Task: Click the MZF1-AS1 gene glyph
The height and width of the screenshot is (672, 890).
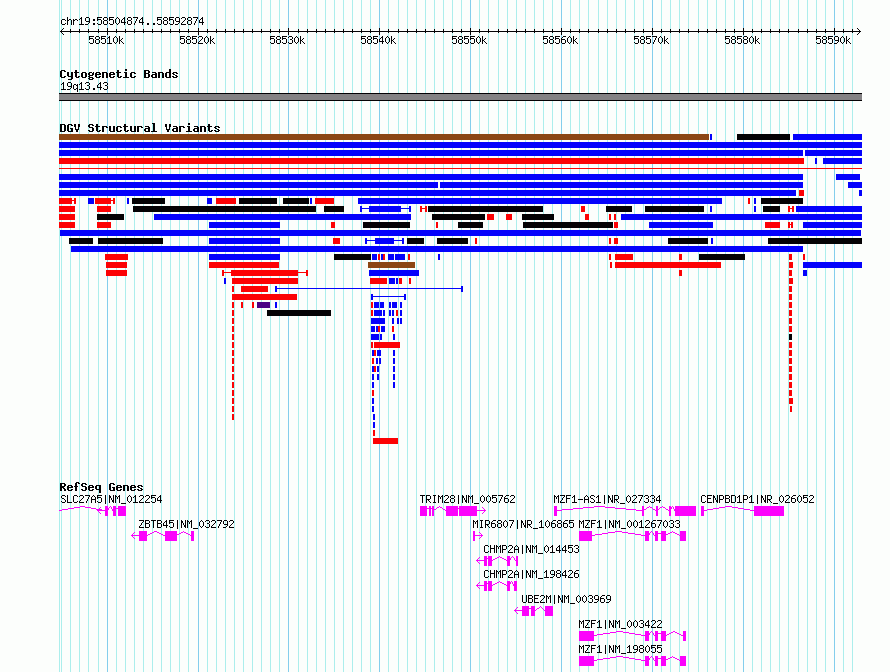Action: coord(625,511)
